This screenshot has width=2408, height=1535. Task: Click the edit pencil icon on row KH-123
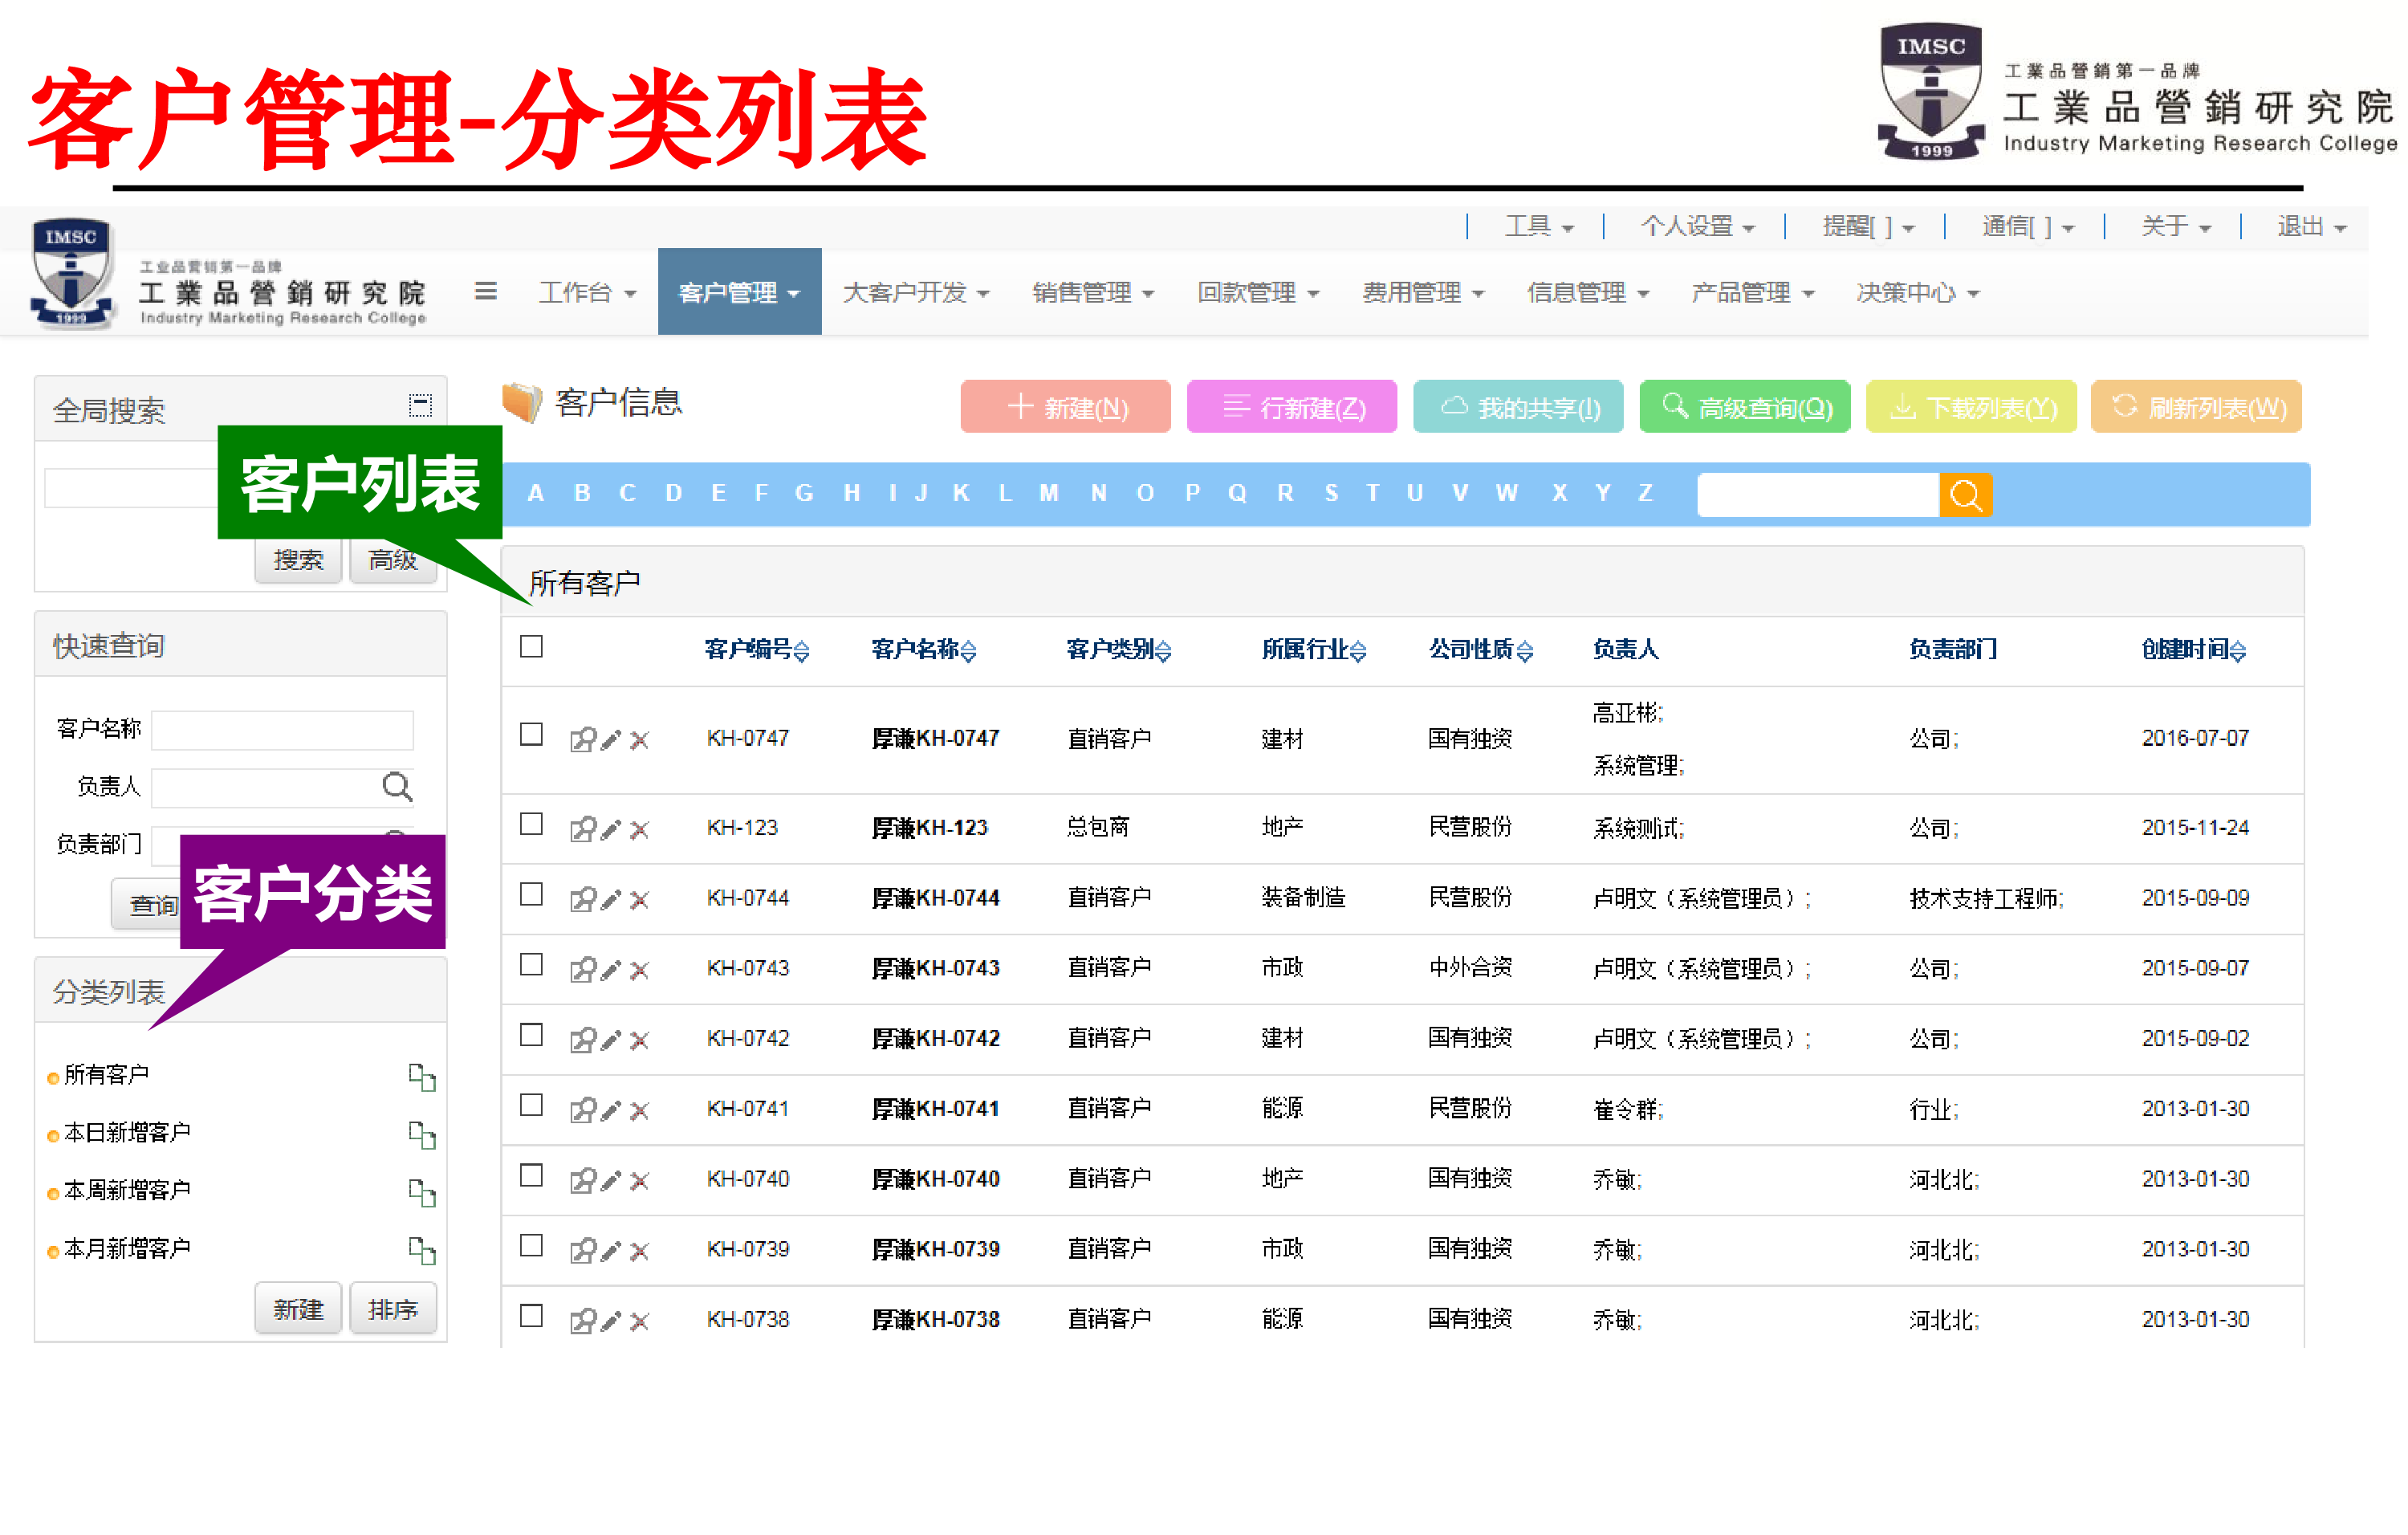coord(611,829)
